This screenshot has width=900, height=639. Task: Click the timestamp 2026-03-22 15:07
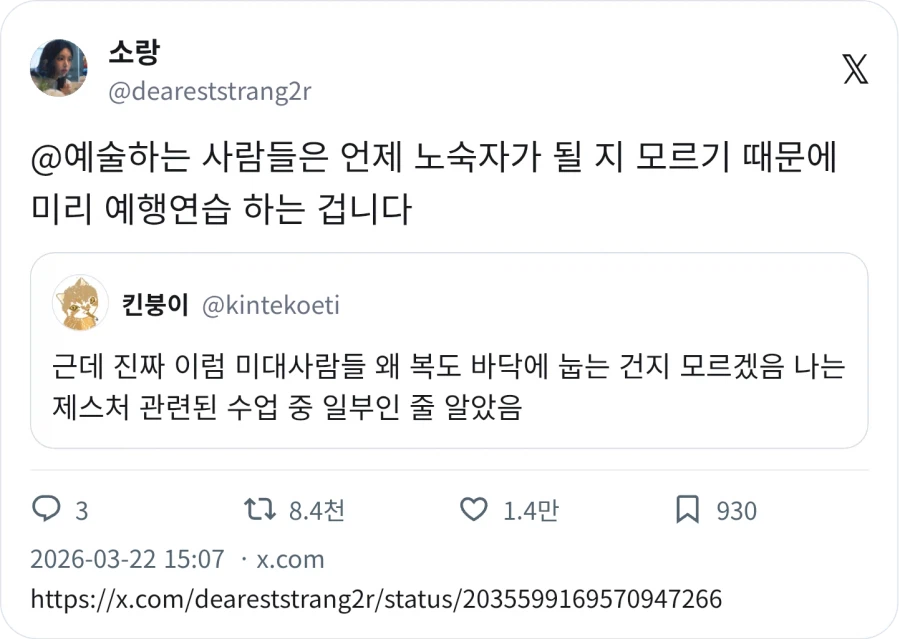coord(127,559)
